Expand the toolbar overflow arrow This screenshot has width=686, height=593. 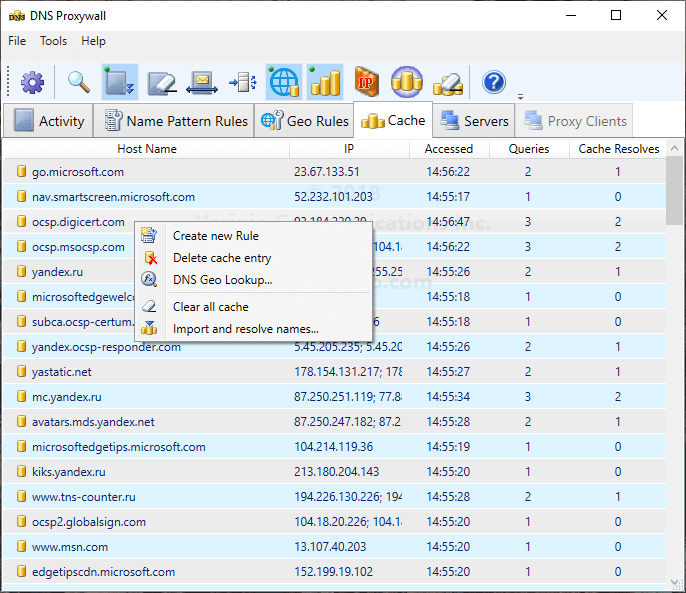click(520, 97)
